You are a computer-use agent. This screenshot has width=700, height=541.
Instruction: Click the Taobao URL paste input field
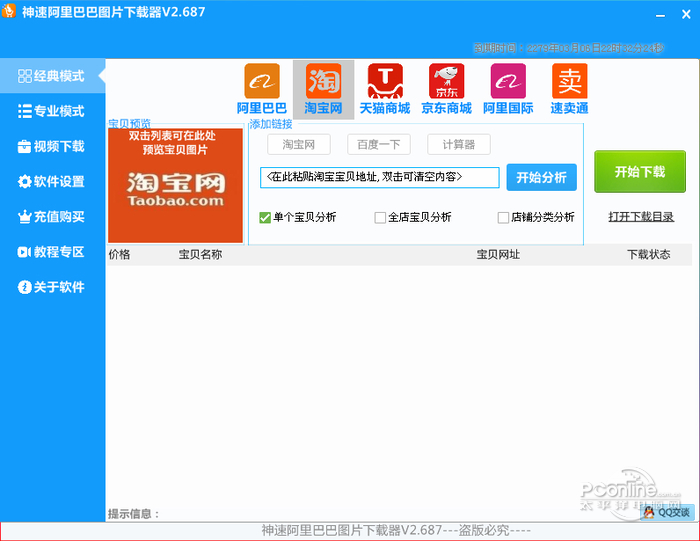[380, 177]
